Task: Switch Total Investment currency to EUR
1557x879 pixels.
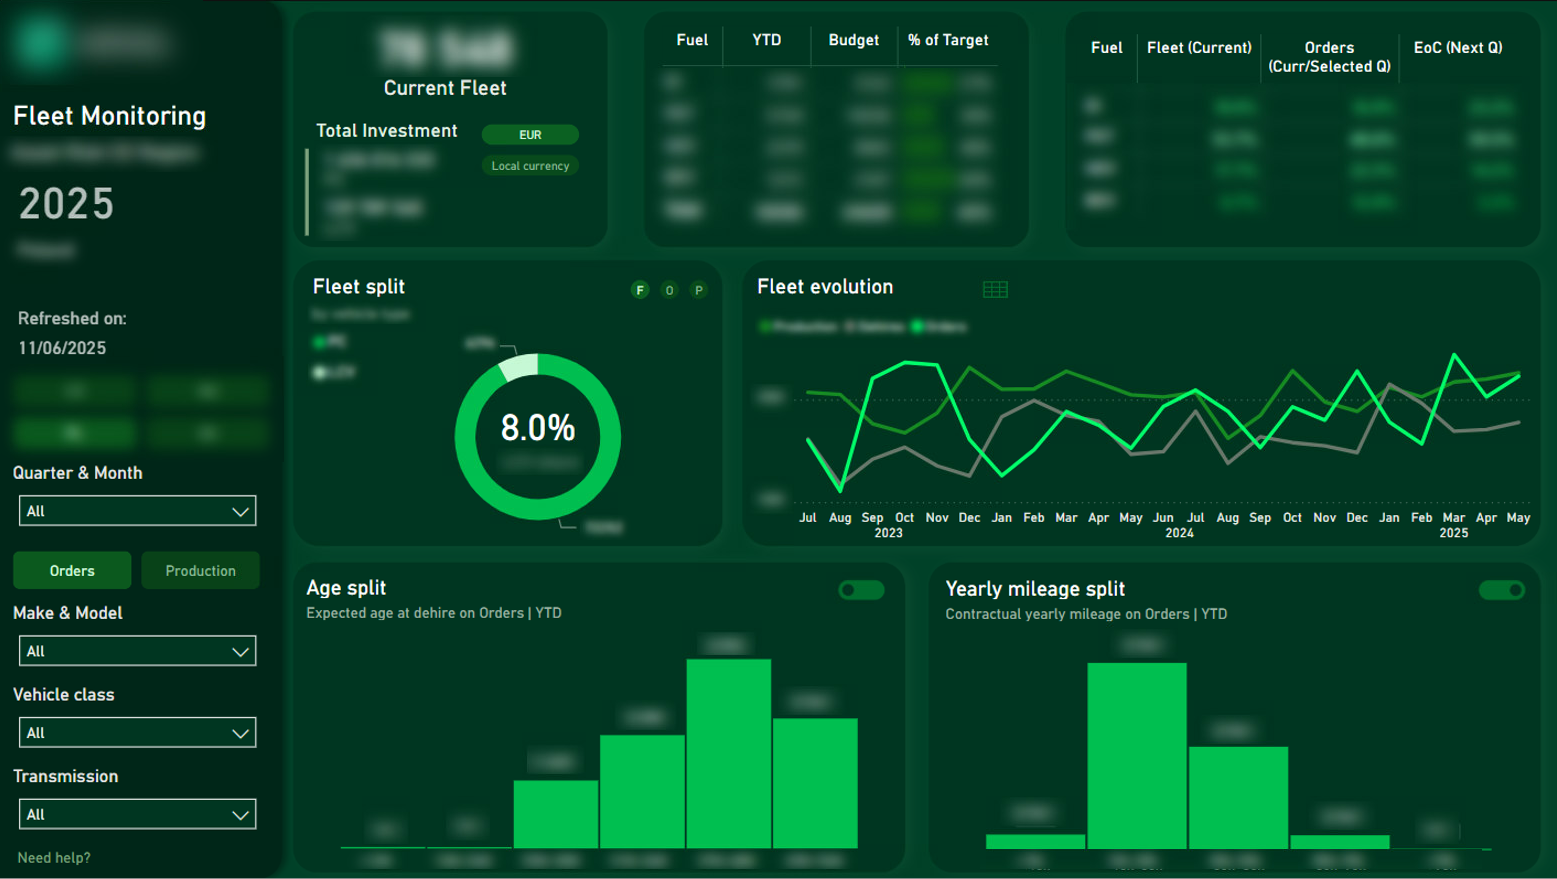Action: [530, 134]
